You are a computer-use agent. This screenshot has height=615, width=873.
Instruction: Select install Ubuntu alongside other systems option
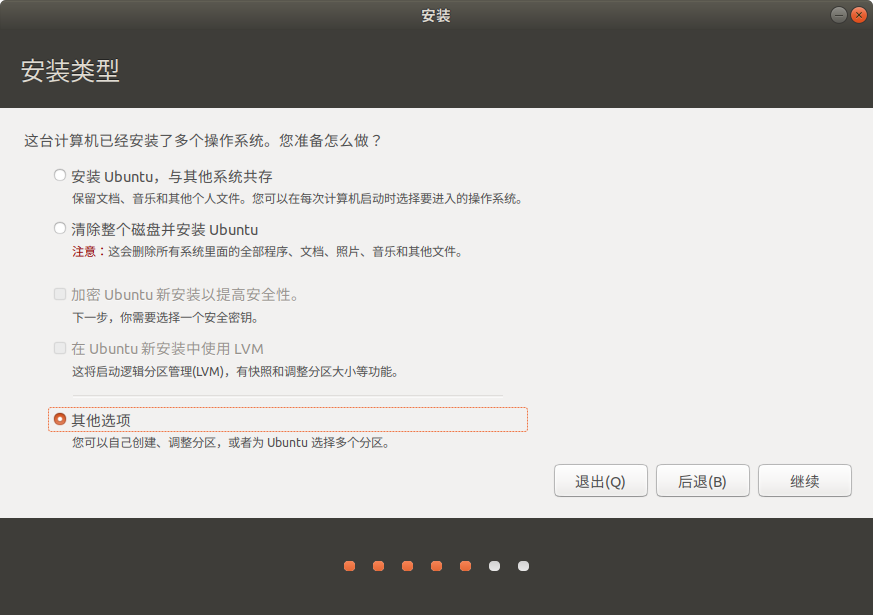click(x=60, y=176)
